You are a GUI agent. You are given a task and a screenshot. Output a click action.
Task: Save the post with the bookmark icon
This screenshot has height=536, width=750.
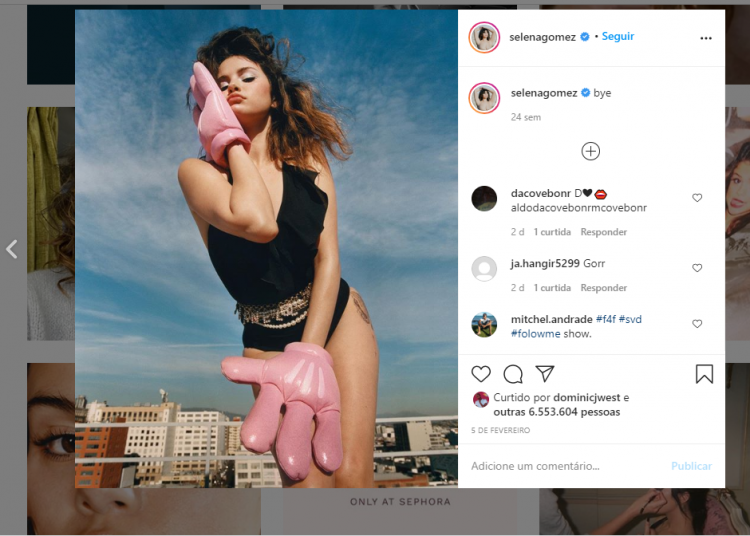pyautogui.click(x=704, y=374)
